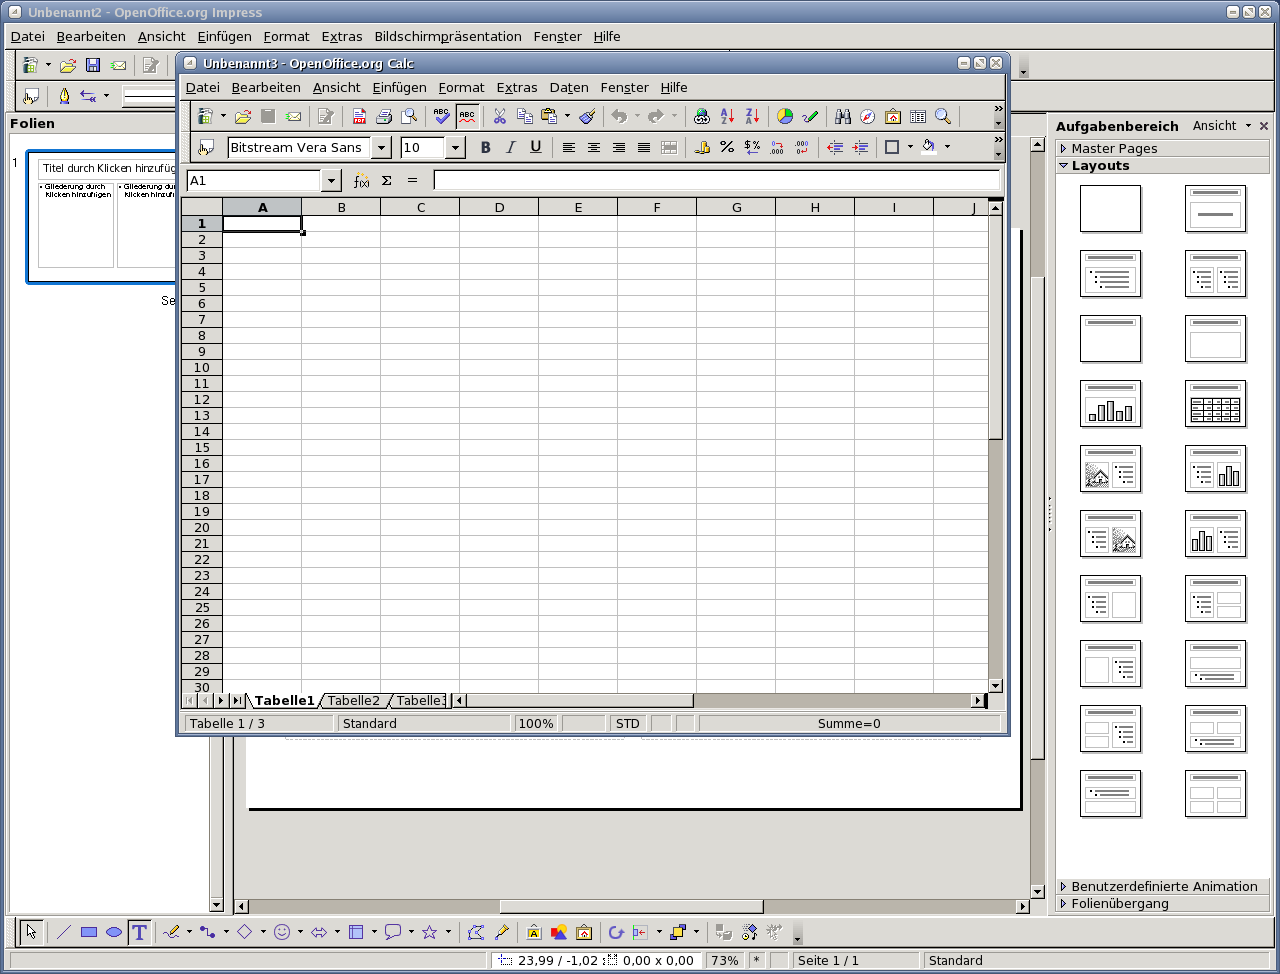Open the Borders dropdown arrow in Calc
This screenshot has height=974, width=1280.
tap(910, 147)
